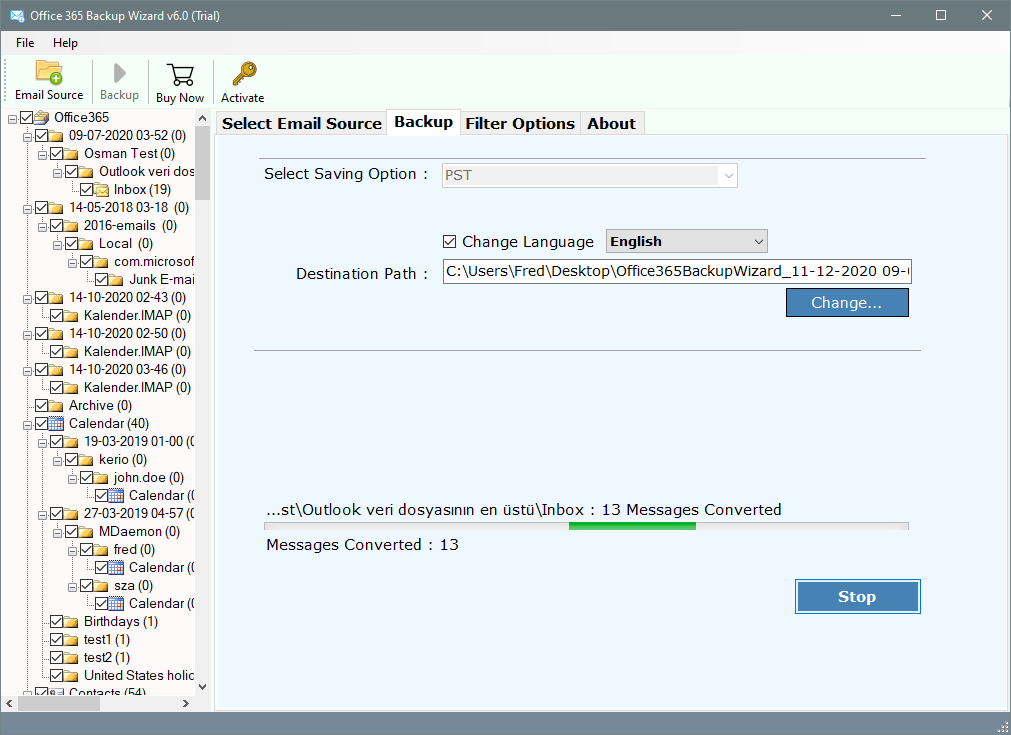Click the fred (0) folder icon

(101, 550)
